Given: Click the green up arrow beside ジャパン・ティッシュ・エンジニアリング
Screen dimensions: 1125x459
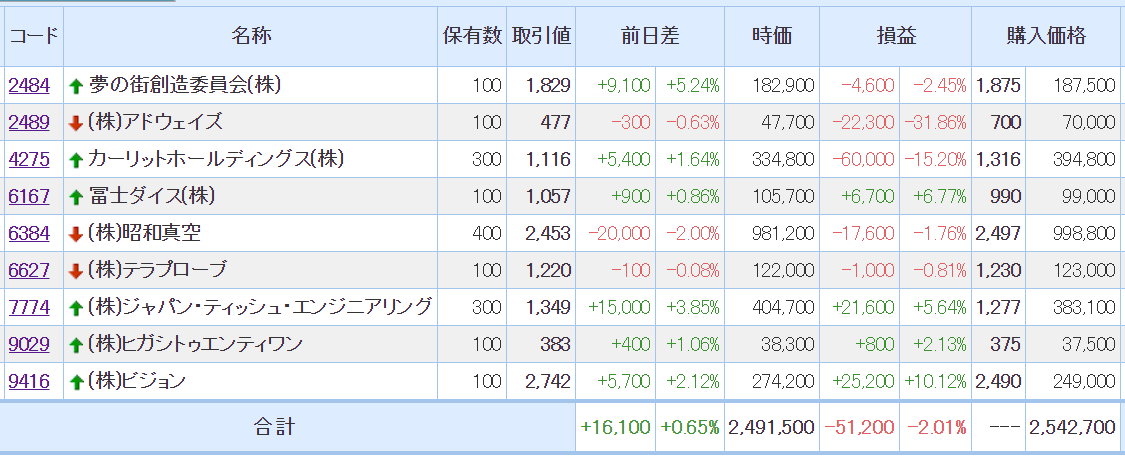Looking at the screenshot, I should [75, 309].
